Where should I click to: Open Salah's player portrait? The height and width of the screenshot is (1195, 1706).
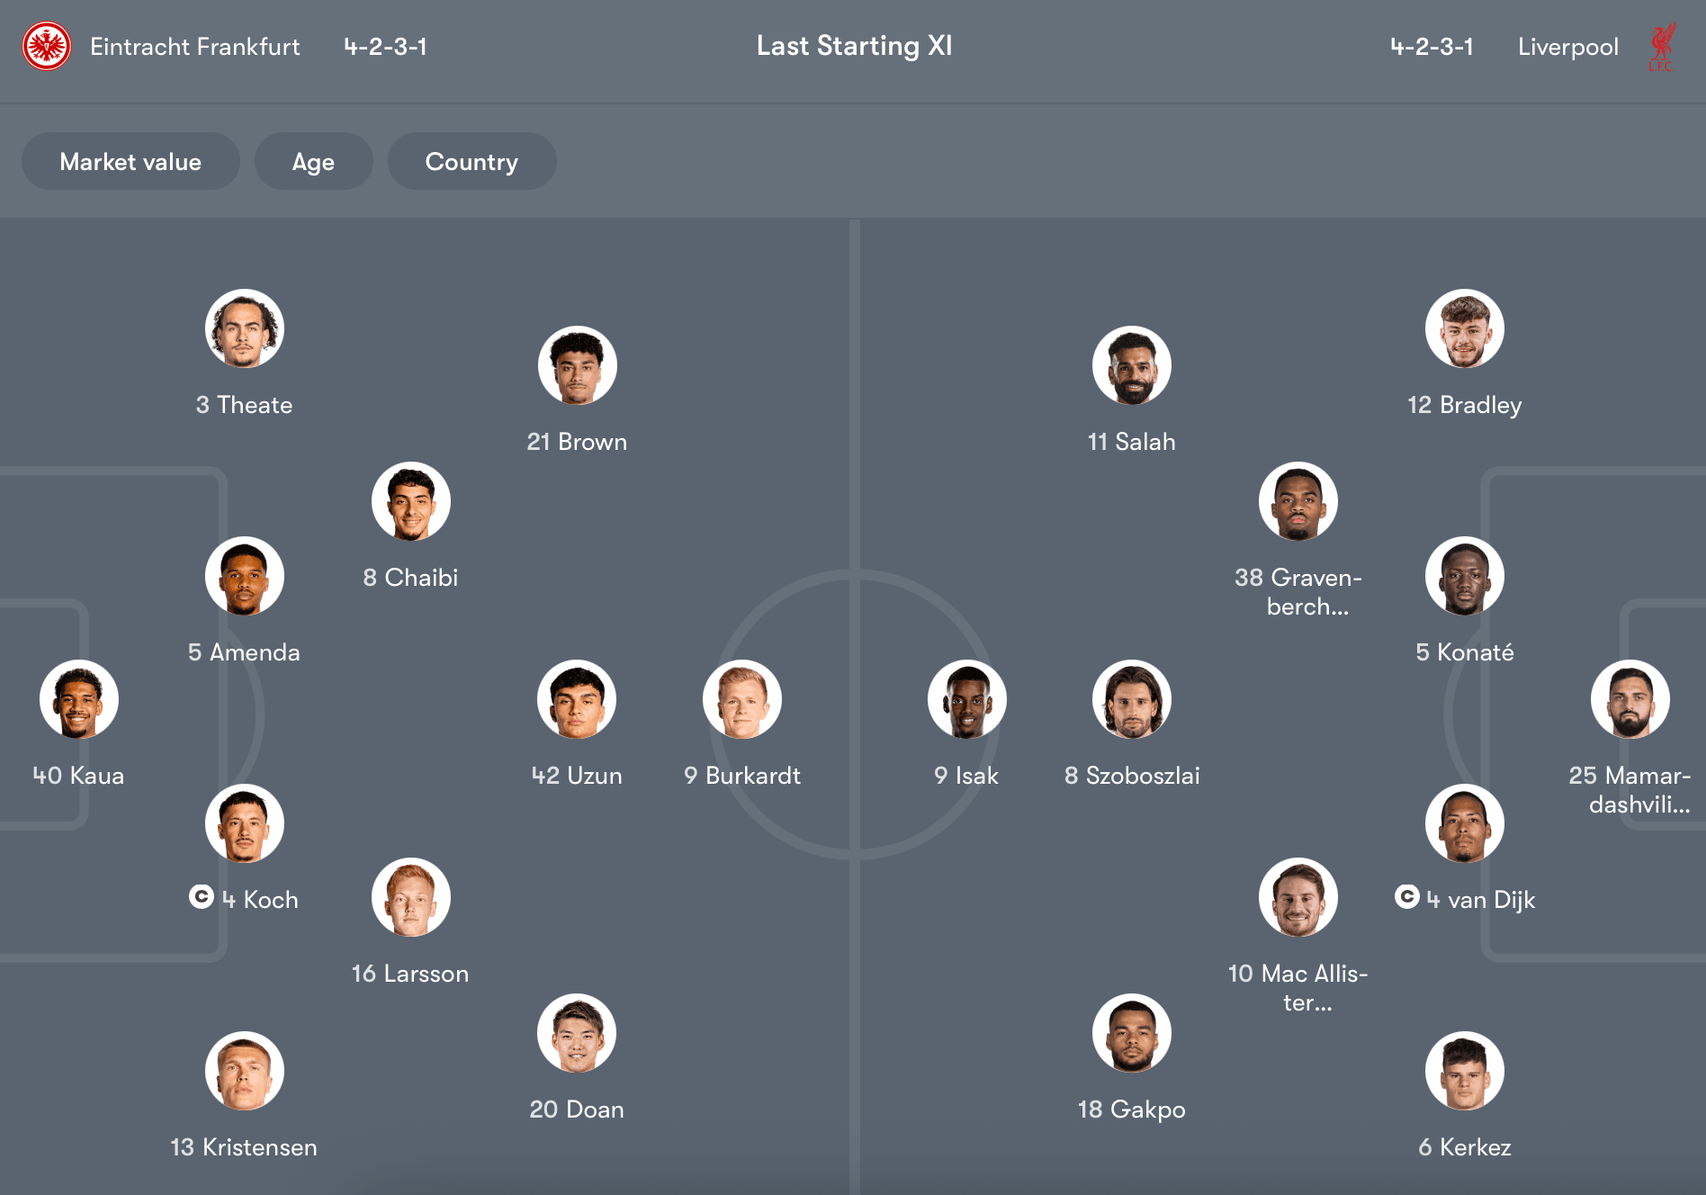[x=1131, y=366]
